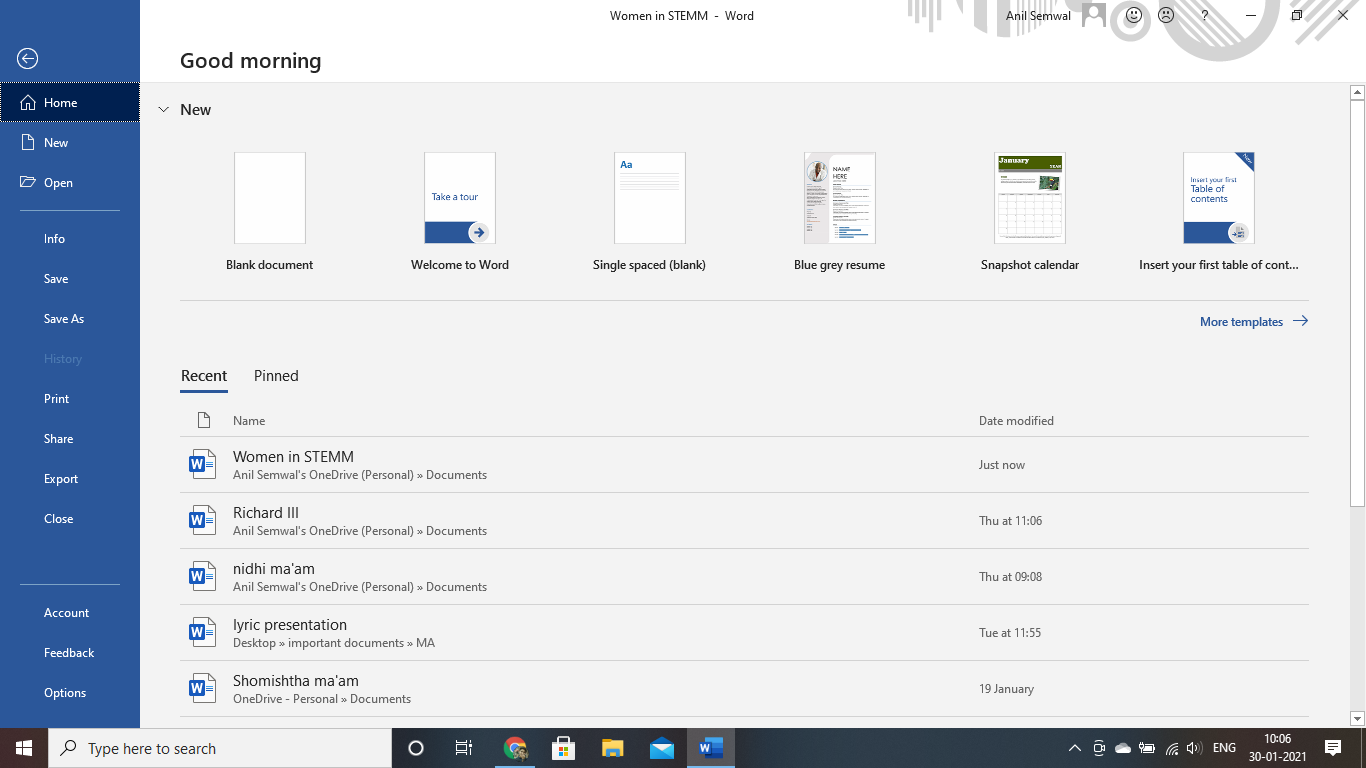
Task: Click the Cortana circle icon on taskbar
Action: pyautogui.click(x=416, y=748)
